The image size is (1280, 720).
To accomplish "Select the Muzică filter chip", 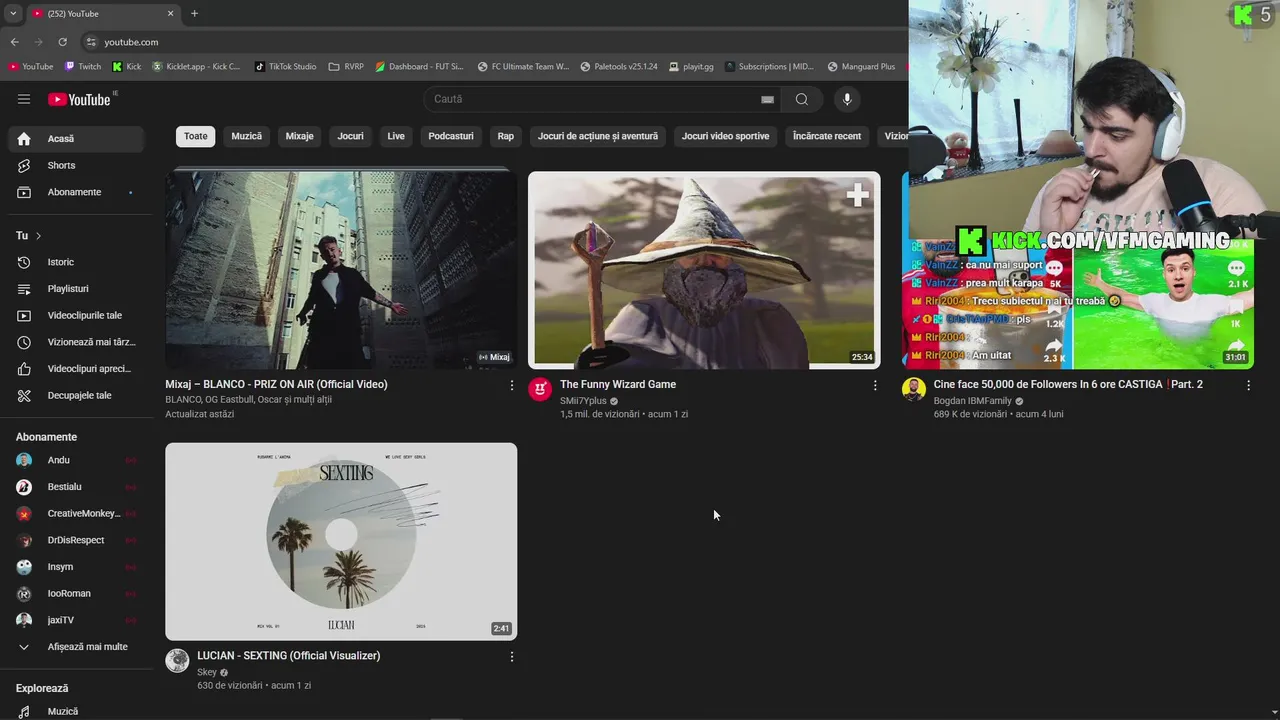I will pyautogui.click(x=247, y=136).
